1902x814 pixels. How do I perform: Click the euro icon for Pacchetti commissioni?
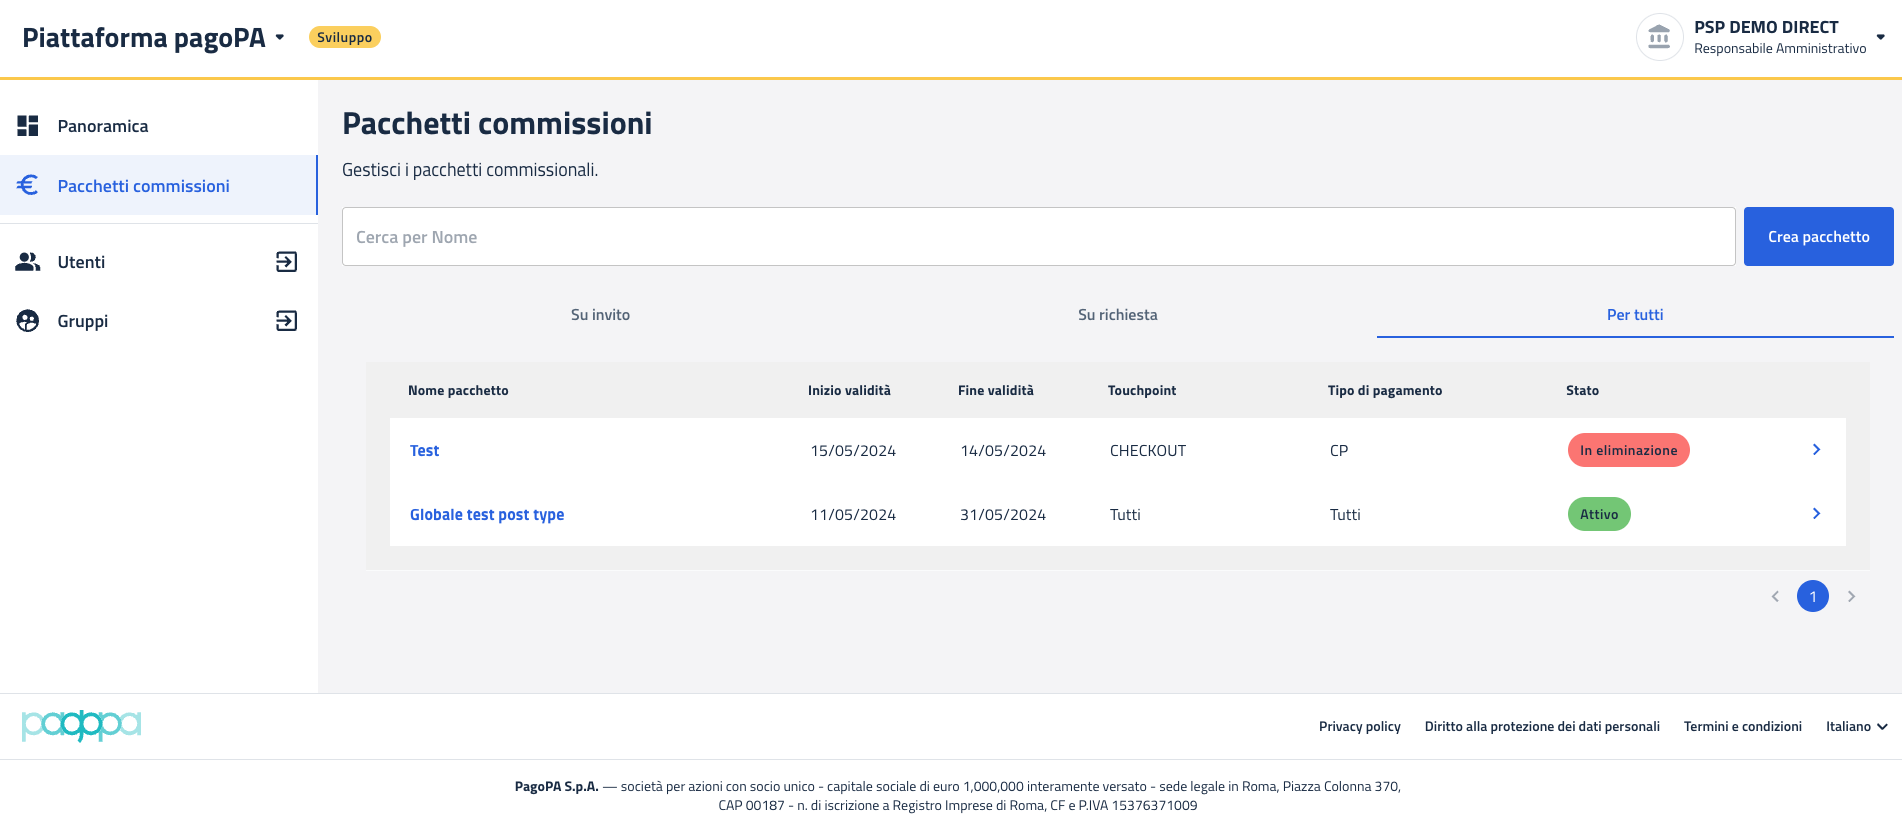click(28, 185)
